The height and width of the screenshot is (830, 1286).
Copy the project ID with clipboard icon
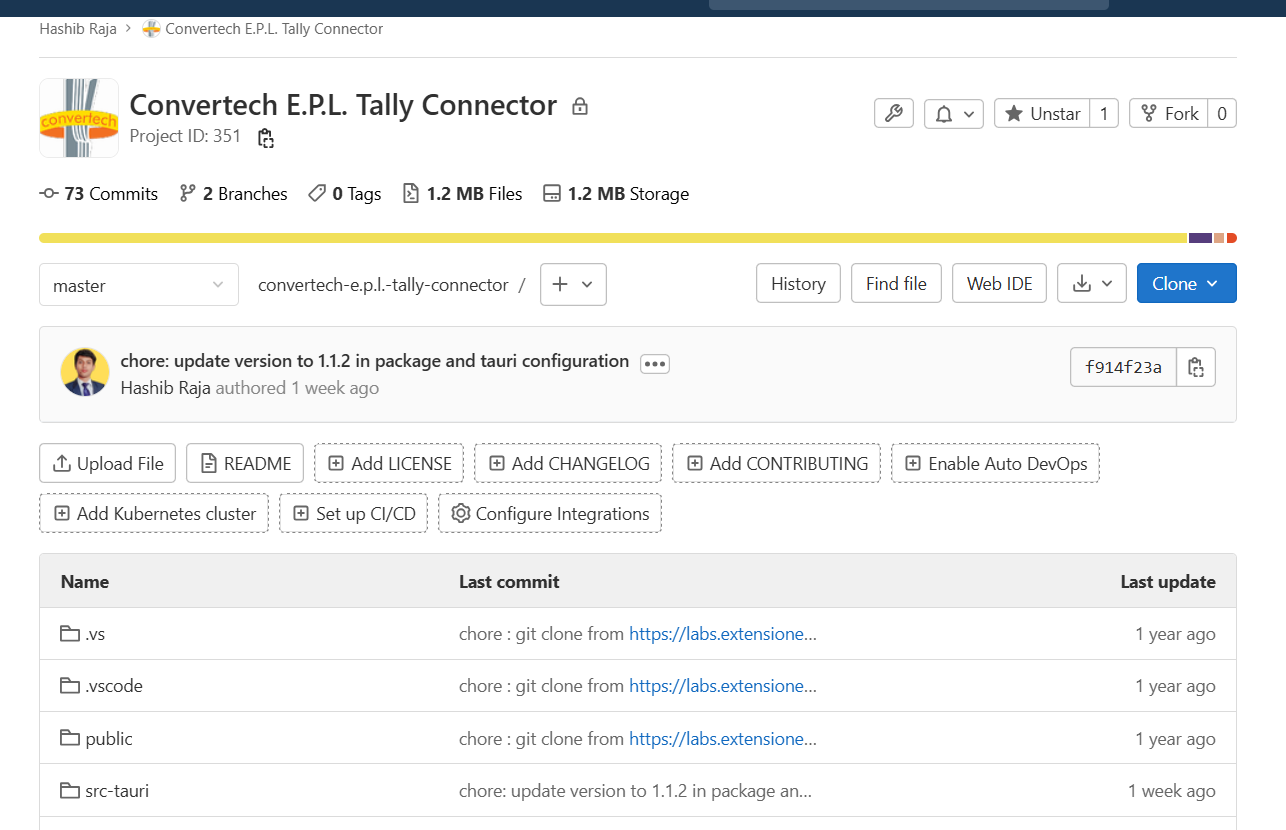coord(265,138)
